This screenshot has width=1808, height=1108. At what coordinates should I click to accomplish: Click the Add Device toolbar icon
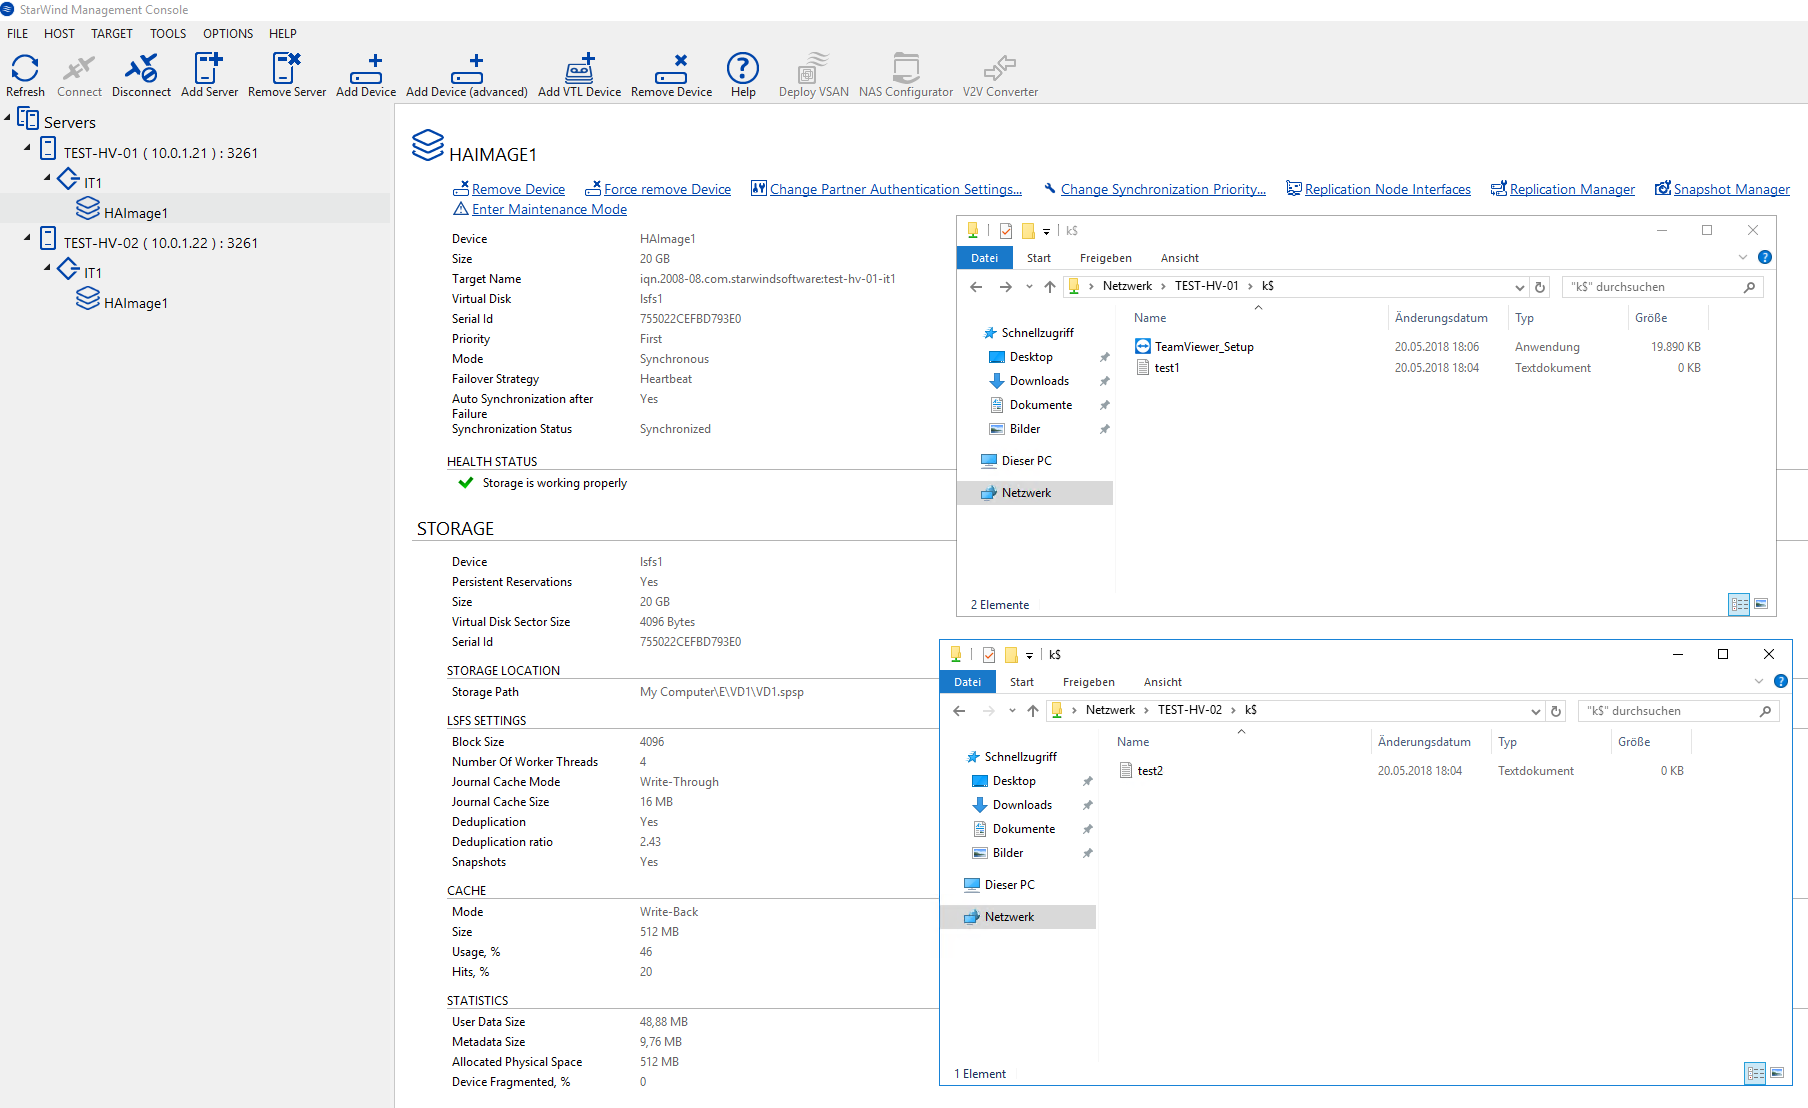pyautogui.click(x=366, y=75)
